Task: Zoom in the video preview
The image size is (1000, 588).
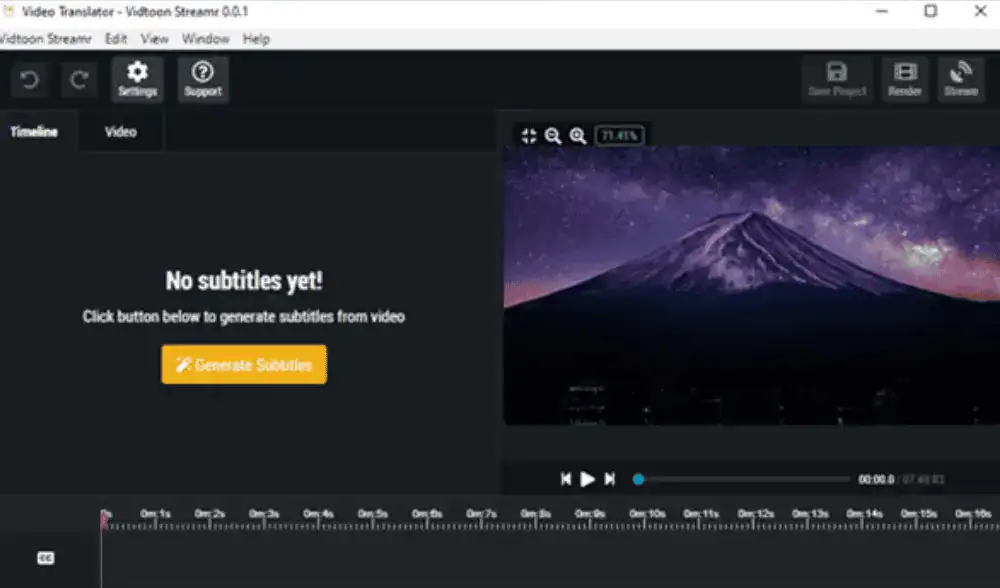Action: 577,136
